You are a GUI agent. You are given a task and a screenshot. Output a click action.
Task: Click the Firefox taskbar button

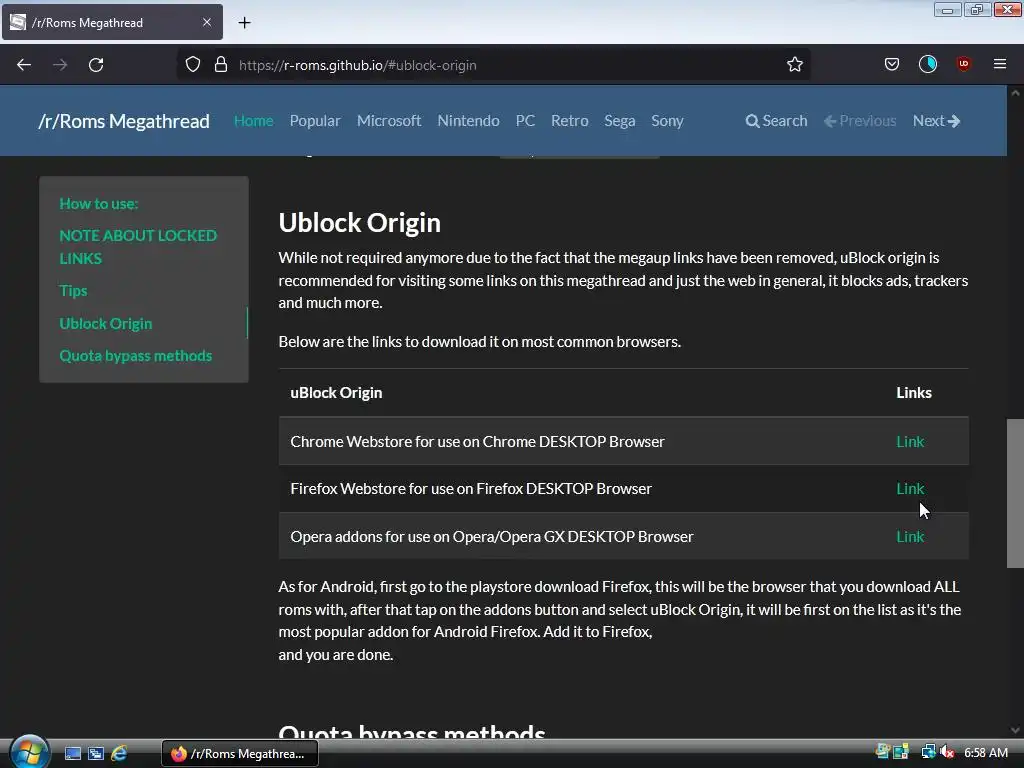tap(240, 754)
